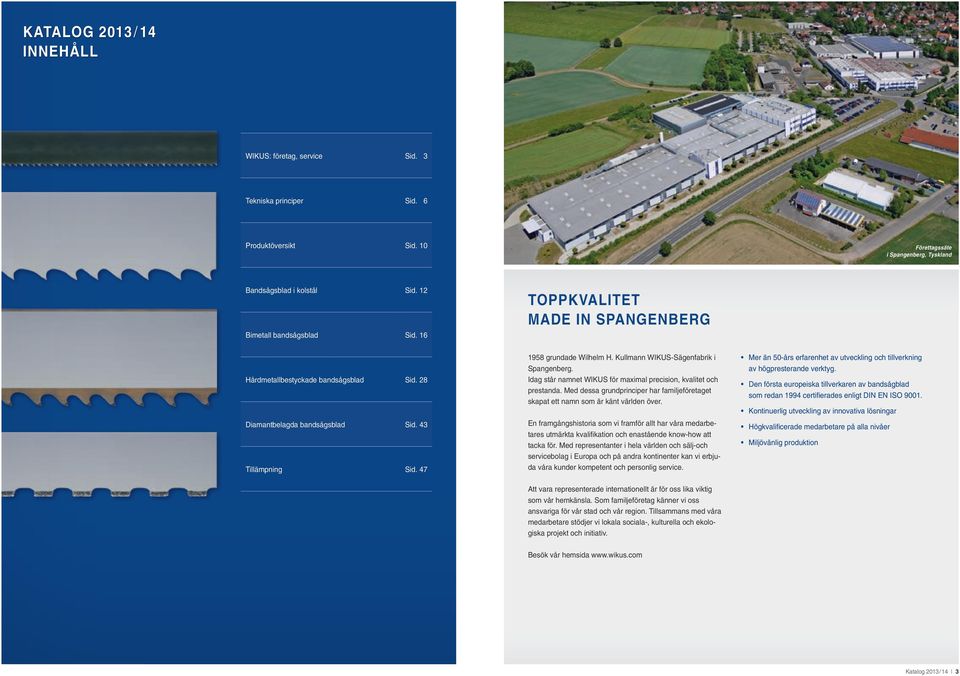Click the bullet 'Miljövänlig produktion'
960x676 pixels.
(x=779, y=443)
